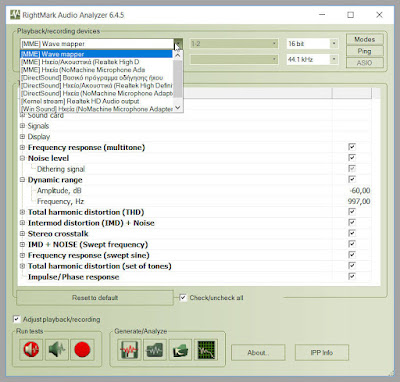Expand Frequency response (multitone) node
This screenshot has height=382, width=400.
coord(22,147)
